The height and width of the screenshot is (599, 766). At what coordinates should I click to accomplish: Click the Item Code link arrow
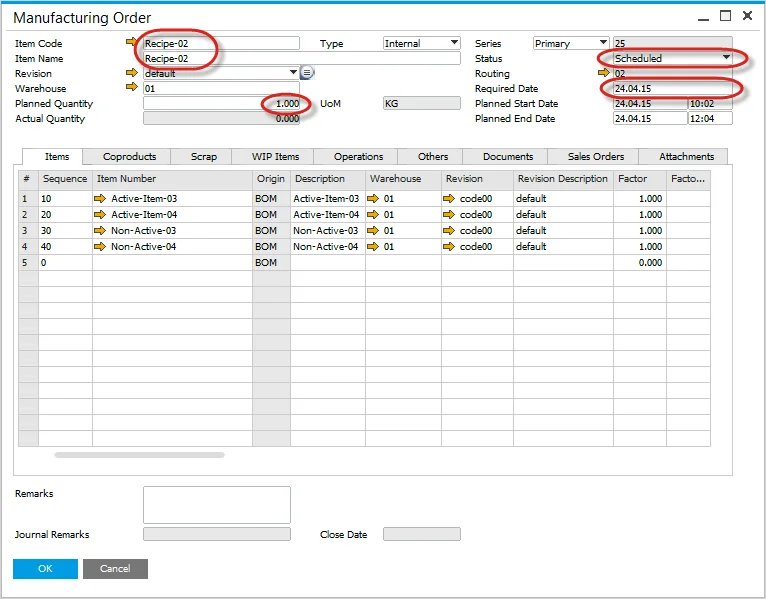(131, 43)
